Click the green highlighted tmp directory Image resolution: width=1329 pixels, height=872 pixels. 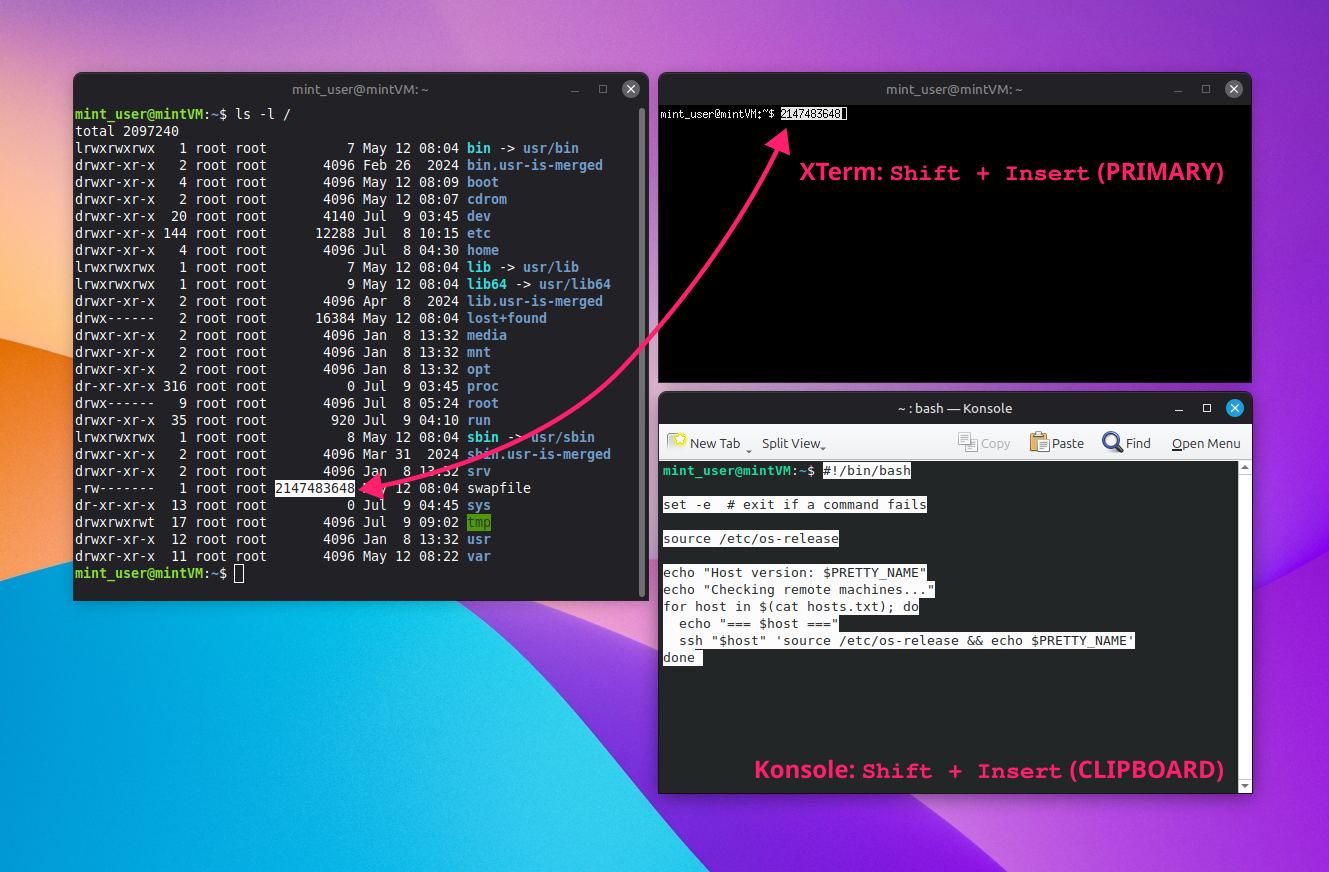479,522
